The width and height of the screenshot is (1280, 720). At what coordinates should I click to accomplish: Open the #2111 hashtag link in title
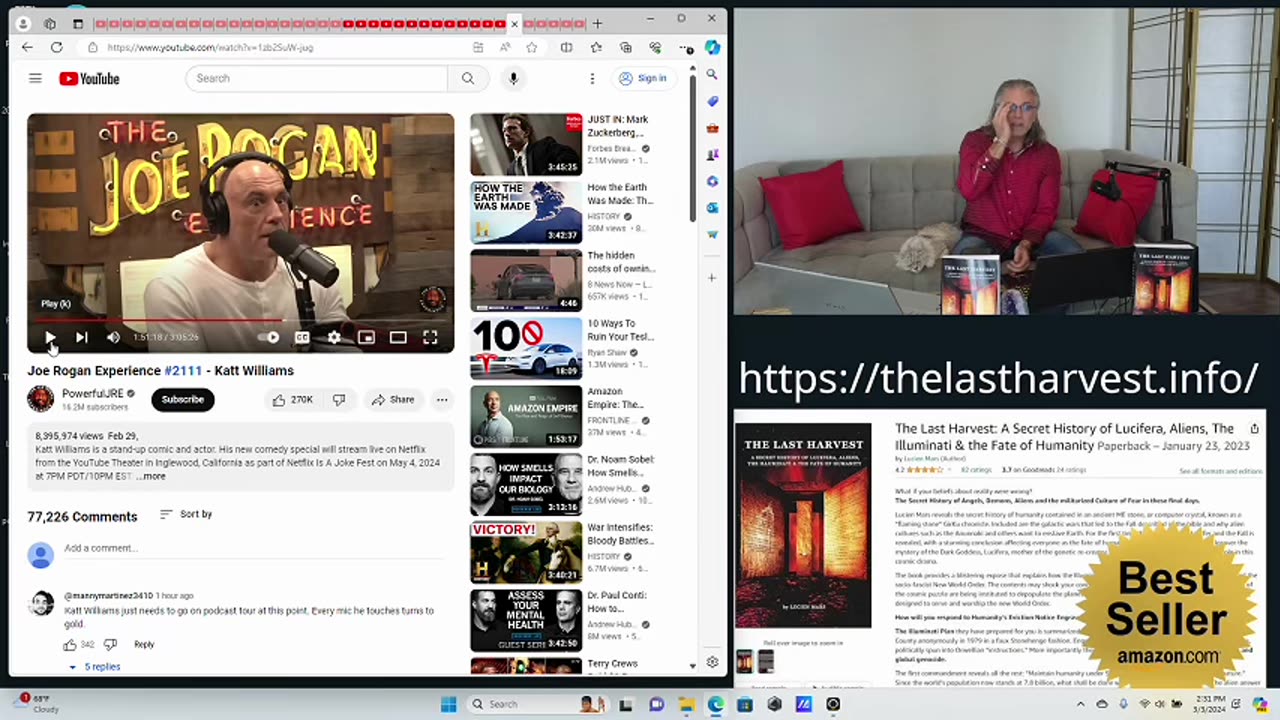[183, 370]
